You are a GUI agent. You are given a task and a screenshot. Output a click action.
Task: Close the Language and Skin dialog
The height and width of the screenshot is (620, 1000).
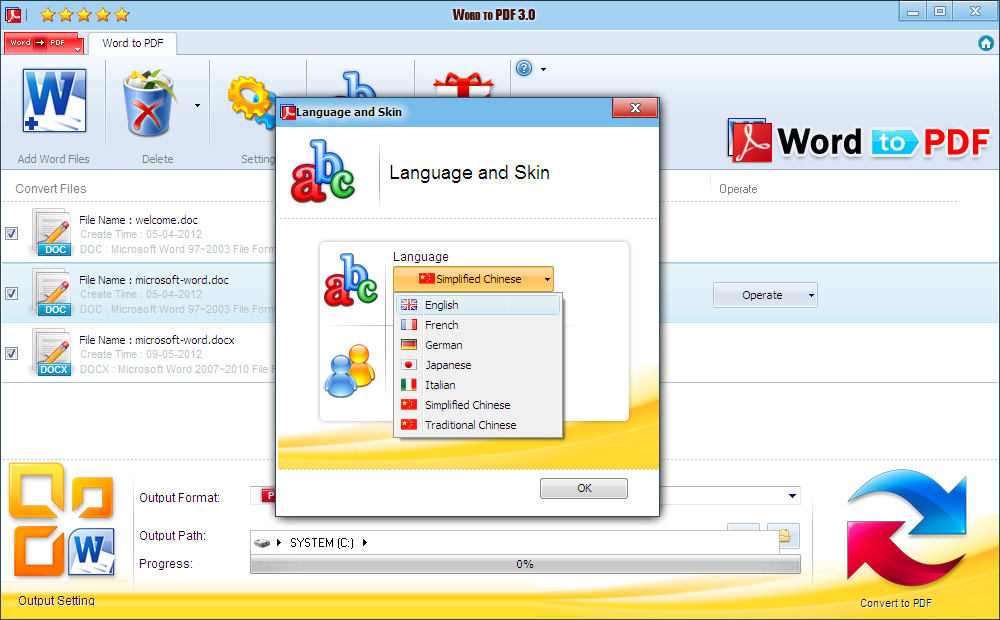(x=635, y=108)
